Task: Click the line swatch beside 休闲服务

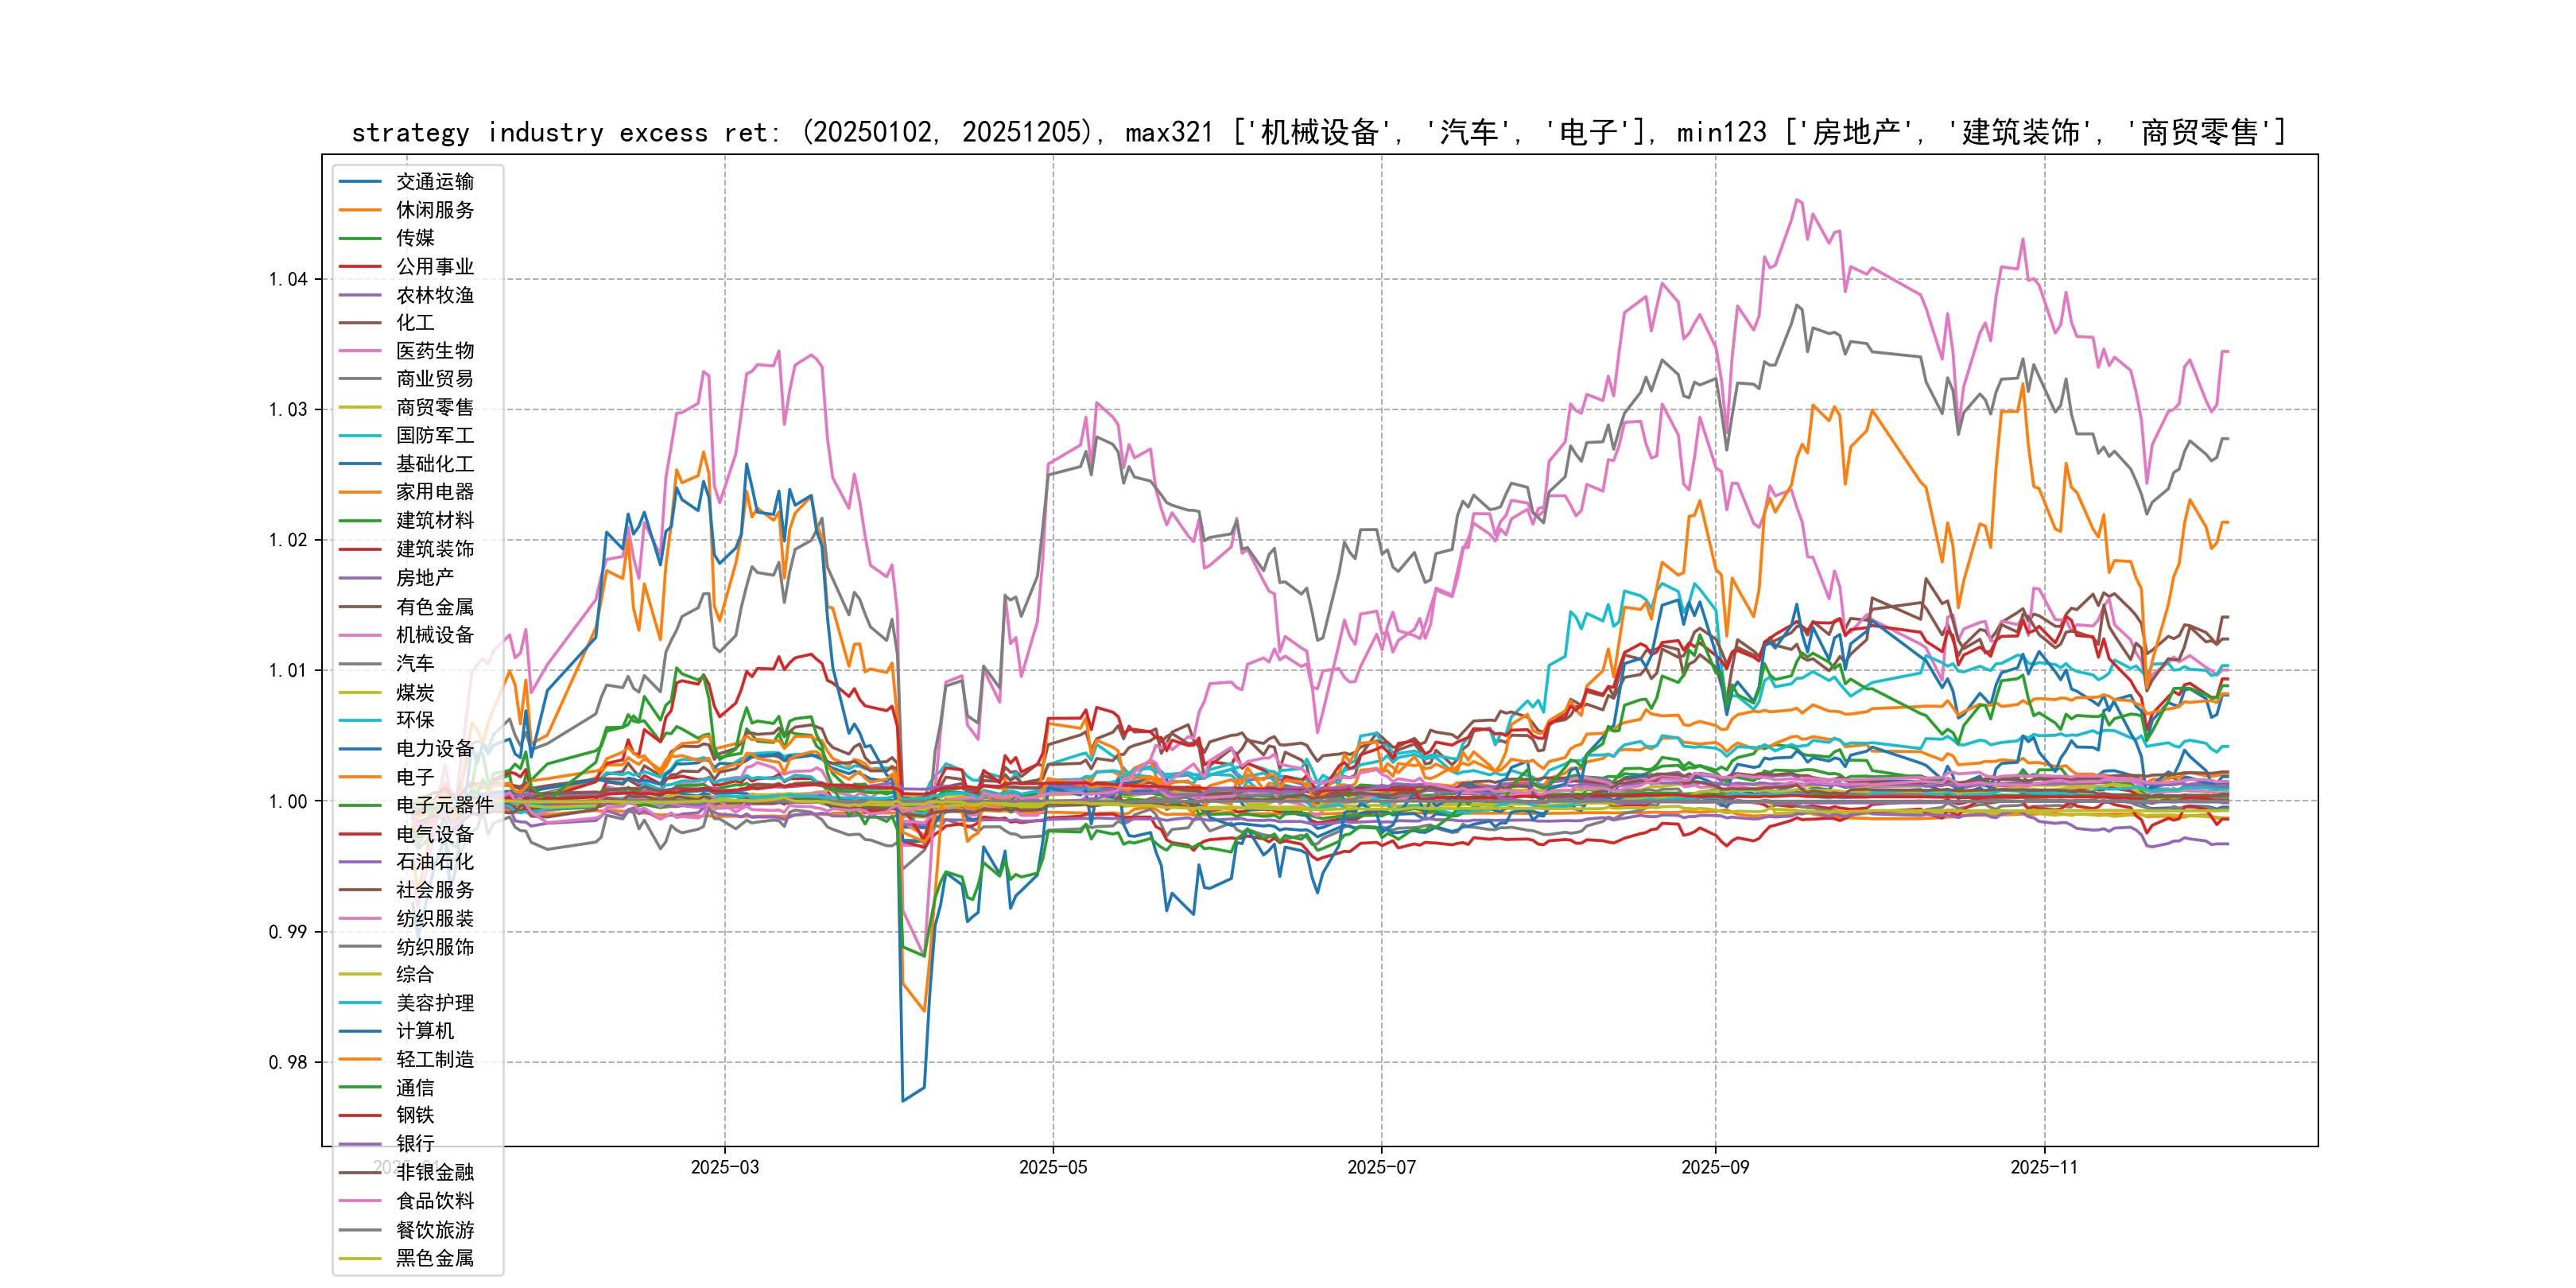Action: pos(360,210)
